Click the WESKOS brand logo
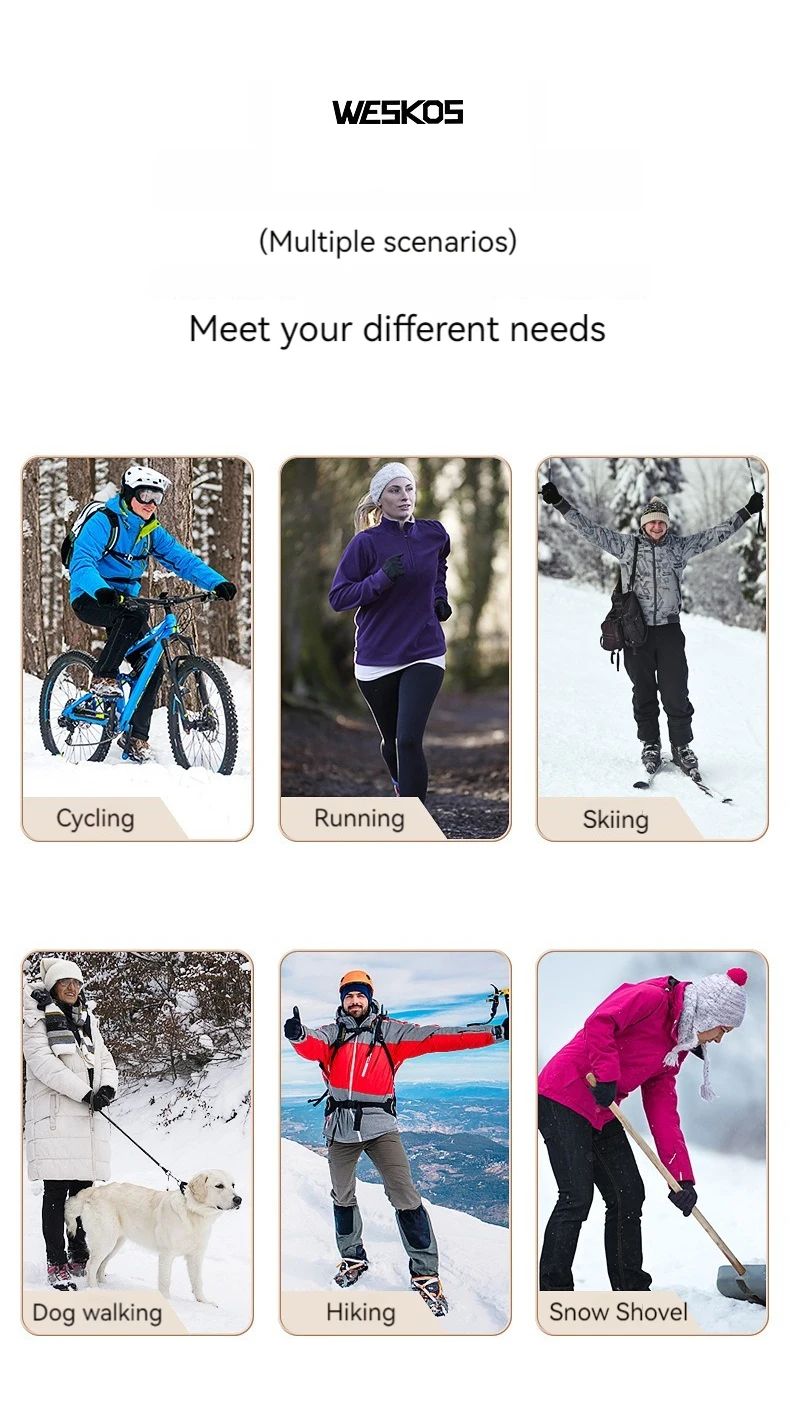Viewport: 790px width, 1404px height. pos(397,112)
